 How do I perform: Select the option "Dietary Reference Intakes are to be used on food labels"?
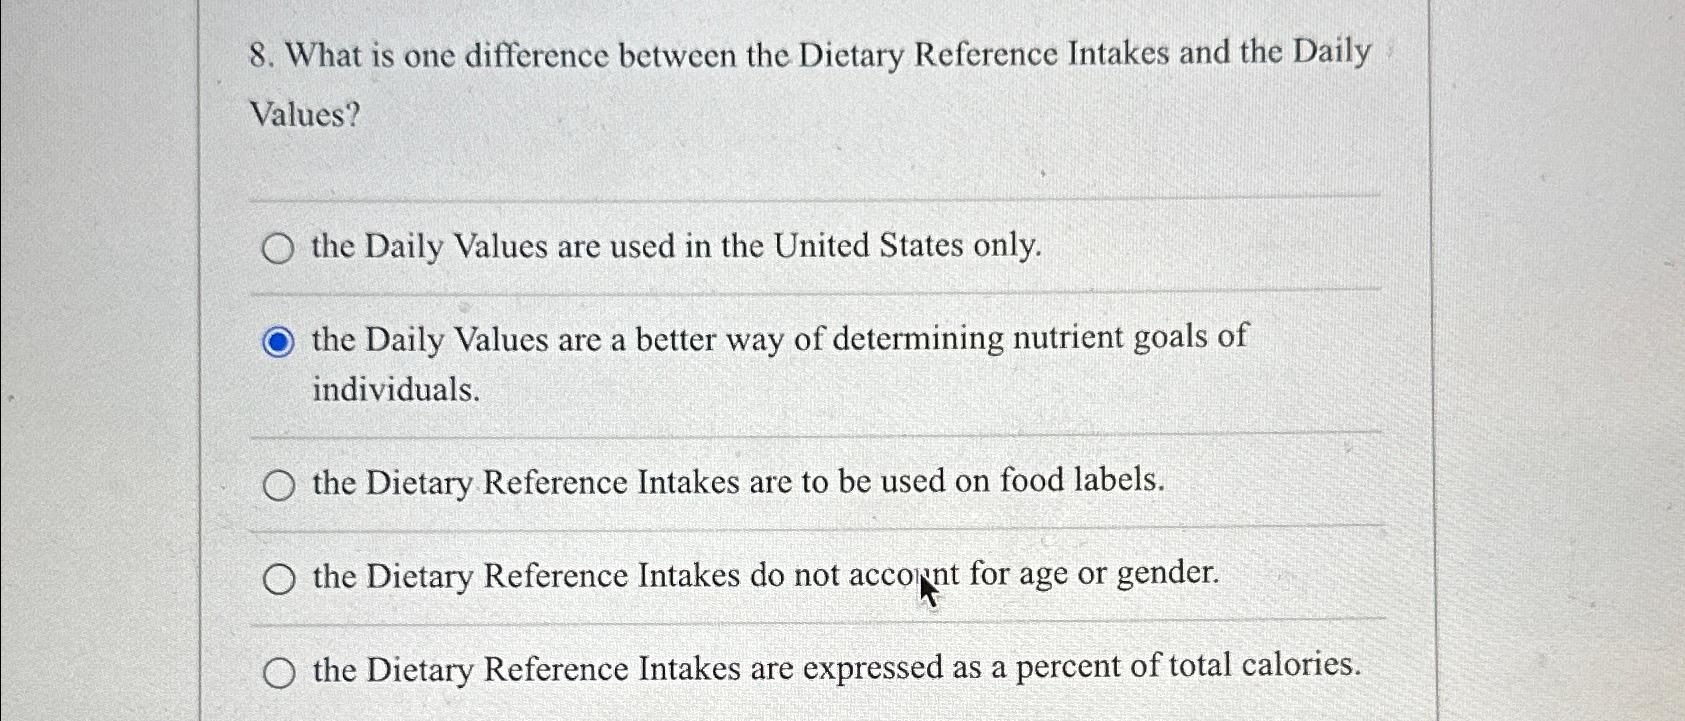tap(280, 485)
